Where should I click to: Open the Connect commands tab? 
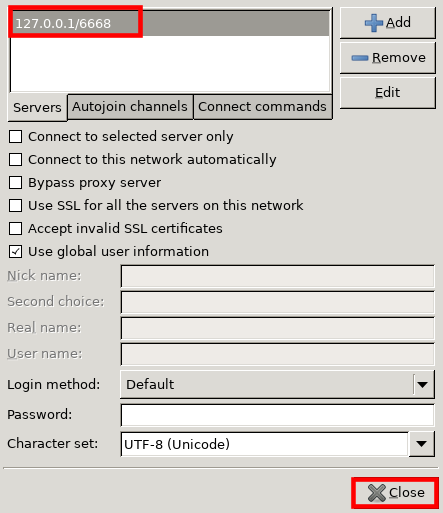(263, 107)
